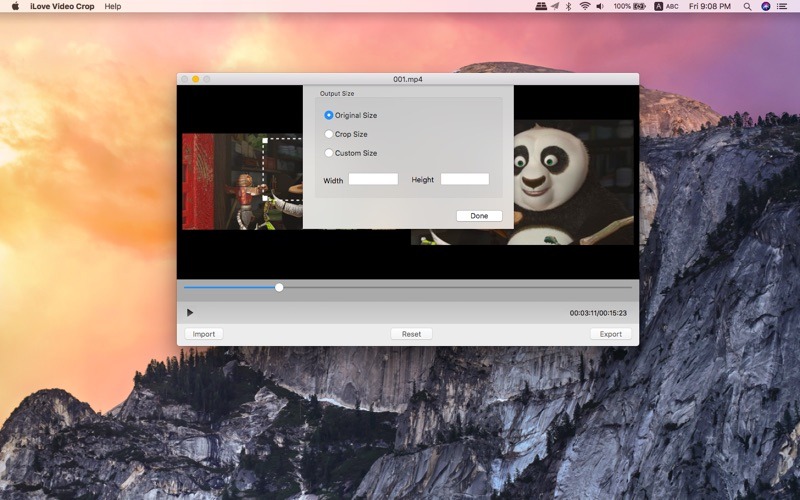Minimize the 001.mp4 window with yellow button

[x=195, y=79]
